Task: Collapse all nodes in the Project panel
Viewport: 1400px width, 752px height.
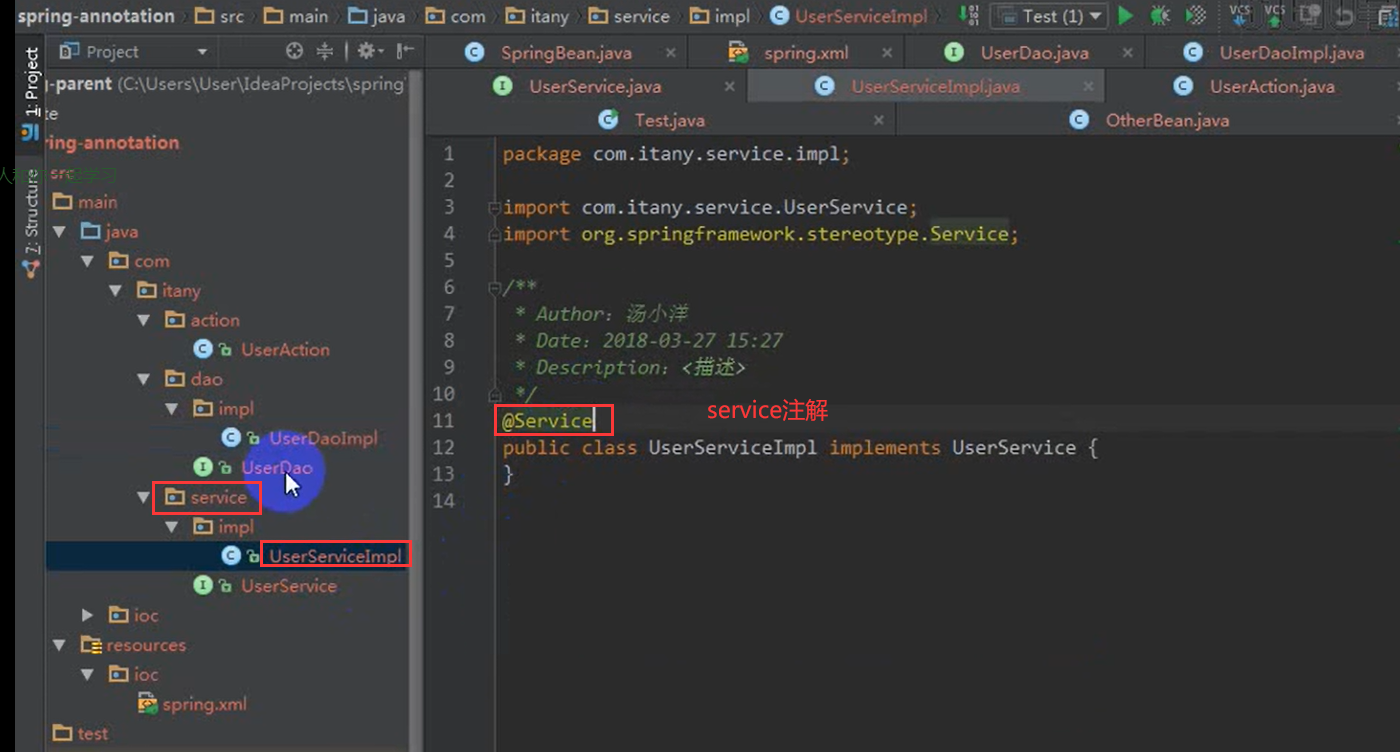Action: [x=325, y=51]
